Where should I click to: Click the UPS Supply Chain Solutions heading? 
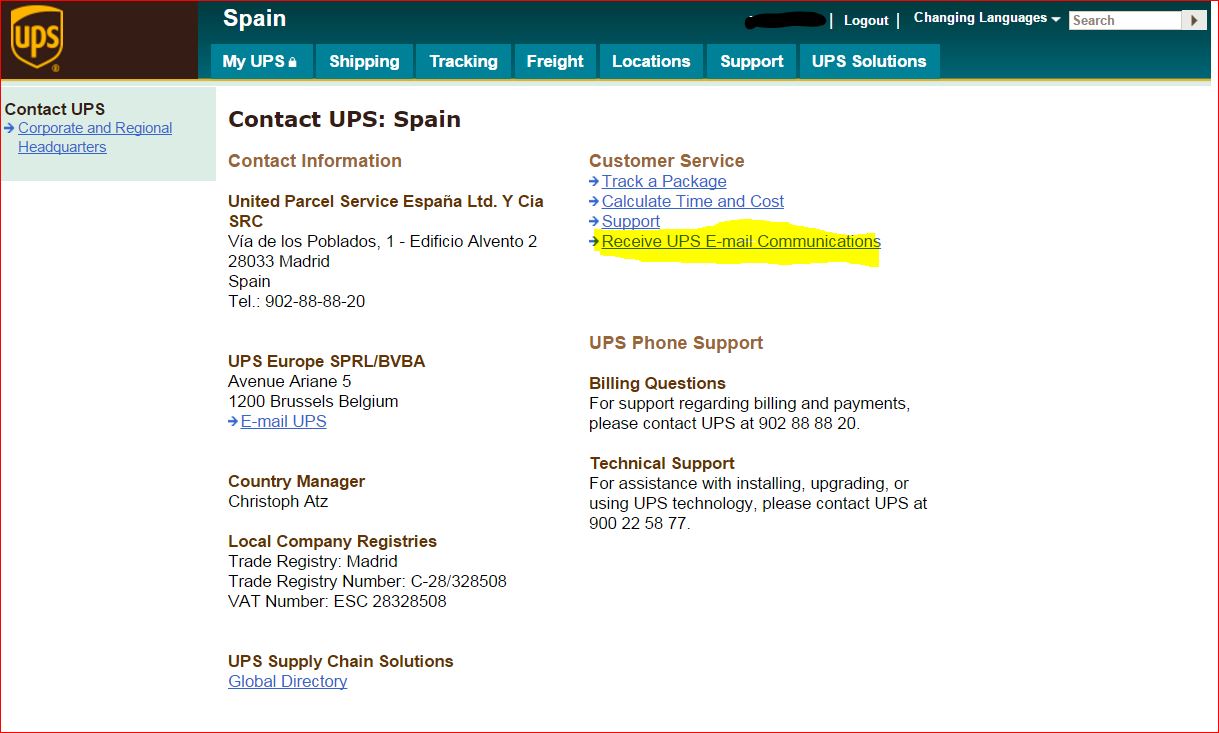click(x=341, y=661)
